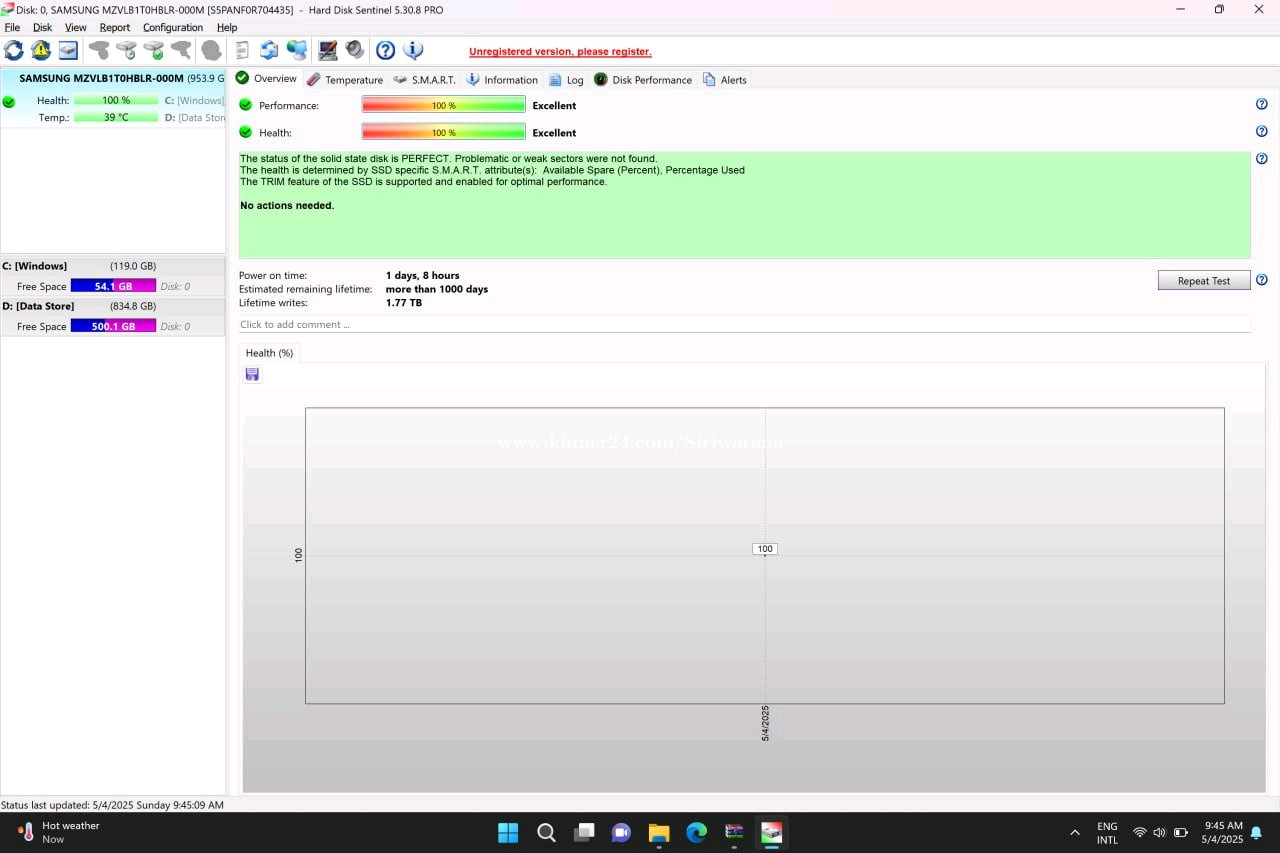Screen dimensions: 1280x853
Task: Select the C: [Windows] partition header
Action: pos(113,266)
